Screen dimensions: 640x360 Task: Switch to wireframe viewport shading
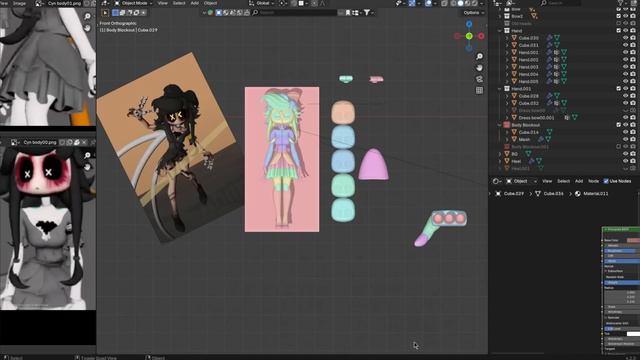(453, 3)
